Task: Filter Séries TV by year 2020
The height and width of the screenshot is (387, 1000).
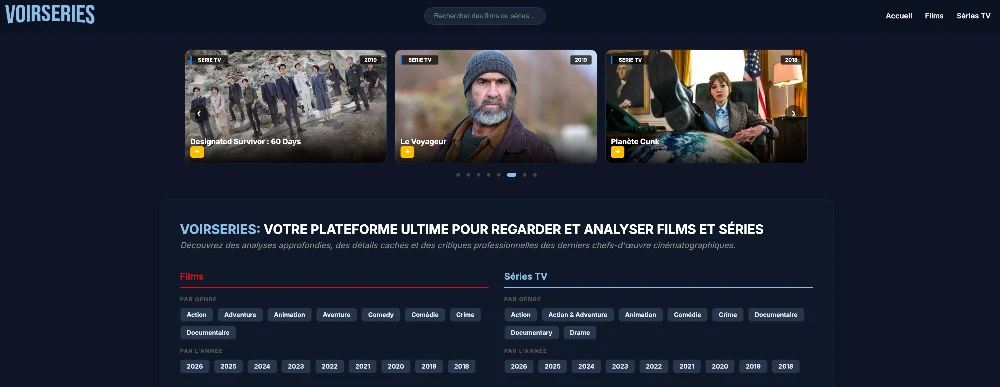Action: tap(720, 367)
